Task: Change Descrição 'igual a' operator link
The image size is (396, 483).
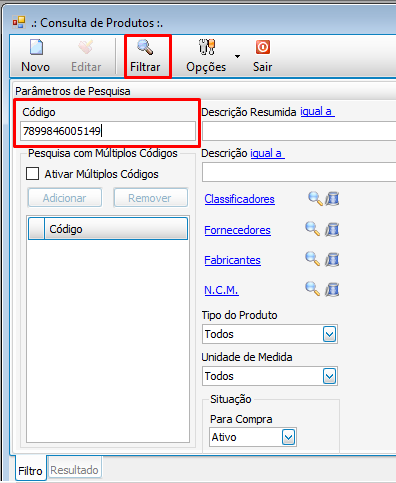Action: [267, 153]
